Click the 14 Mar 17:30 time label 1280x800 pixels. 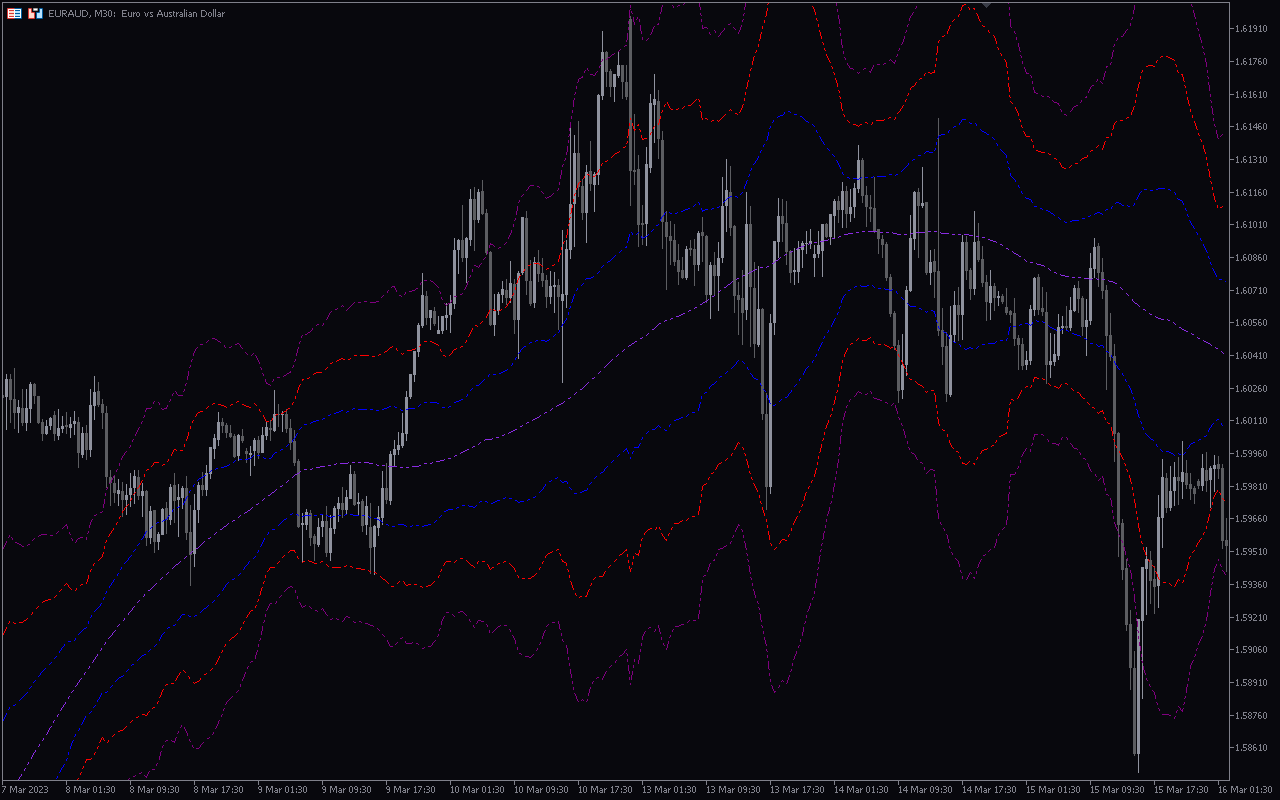pyautogui.click(x=989, y=790)
